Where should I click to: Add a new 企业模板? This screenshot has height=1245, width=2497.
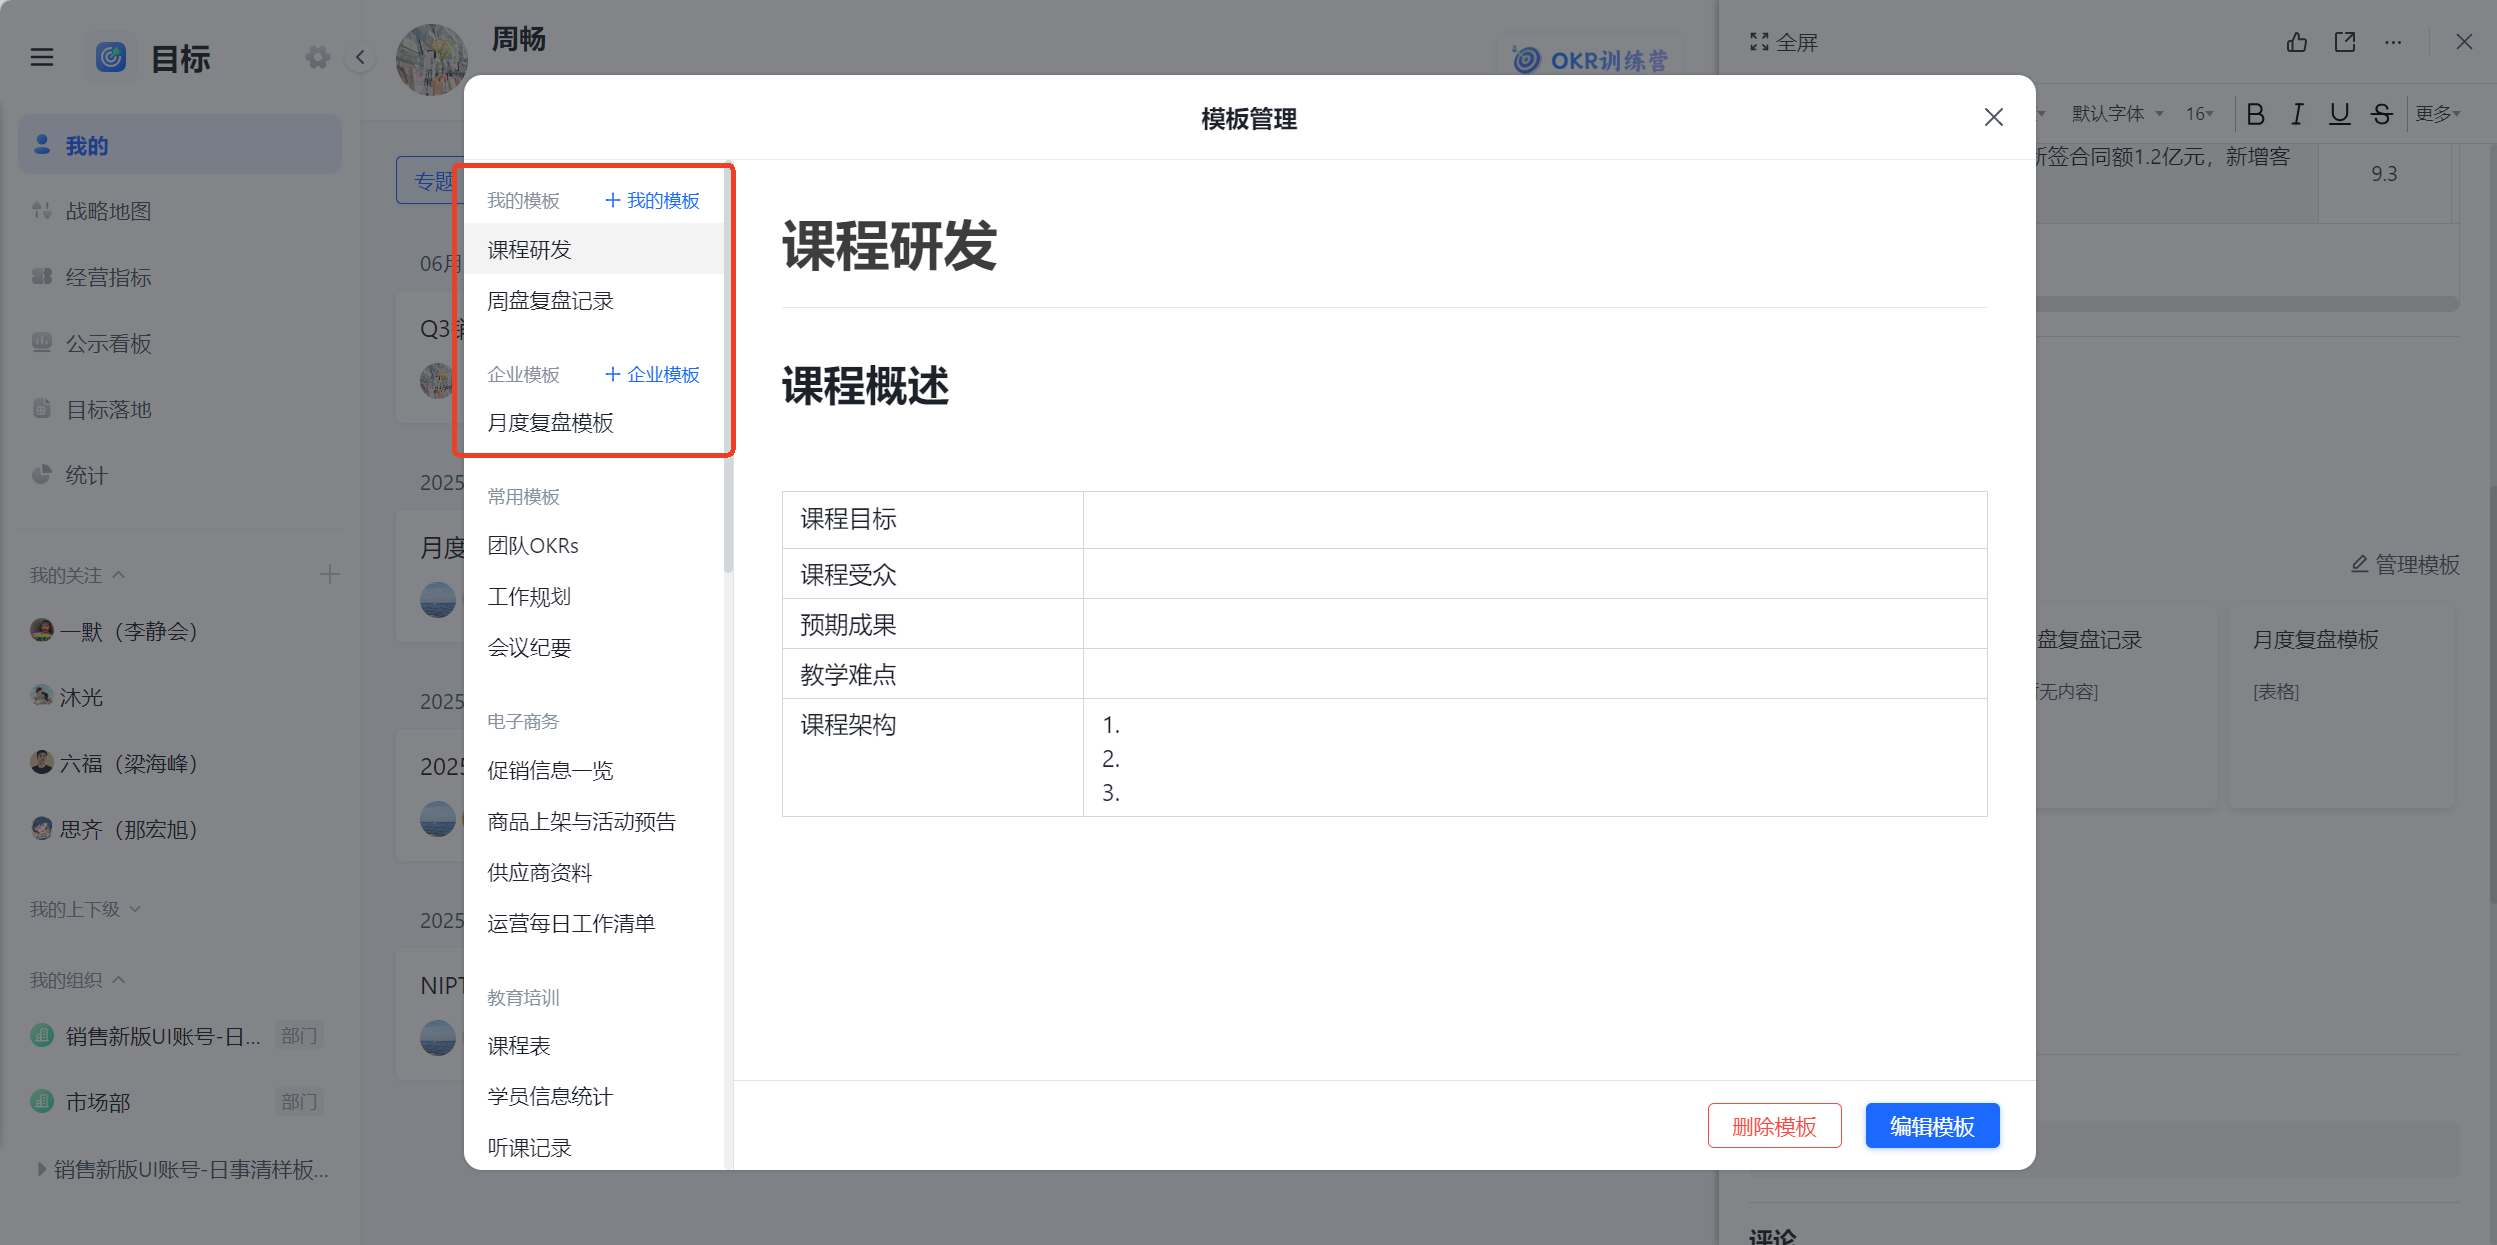[652, 375]
